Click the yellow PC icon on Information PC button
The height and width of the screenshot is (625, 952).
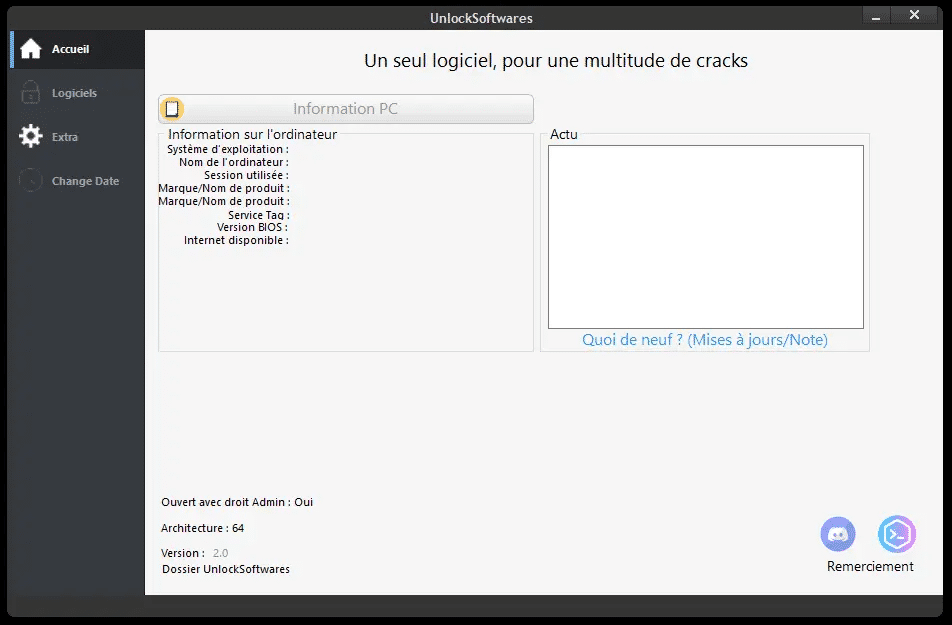point(171,109)
